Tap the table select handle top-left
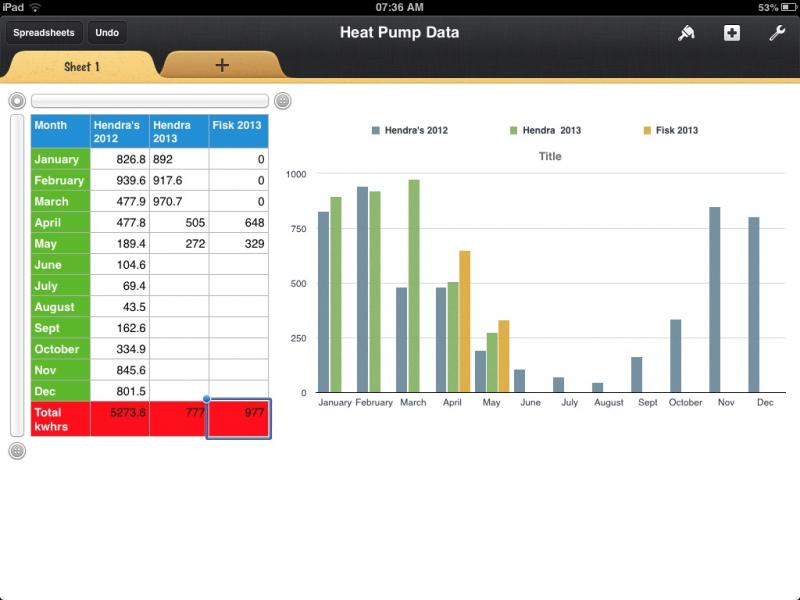 click(x=17, y=101)
